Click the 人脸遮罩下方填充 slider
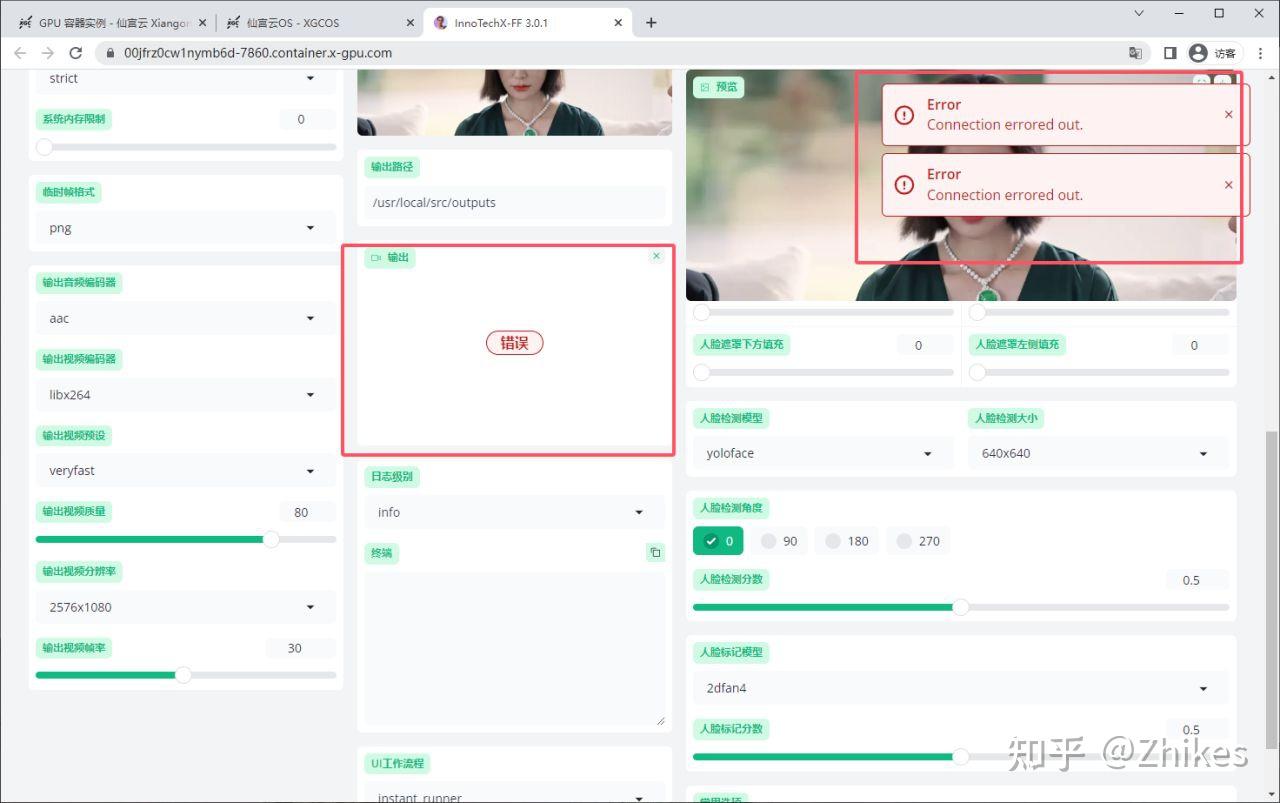The height and width of the screenshot is (803, 1280). [823, 372]
